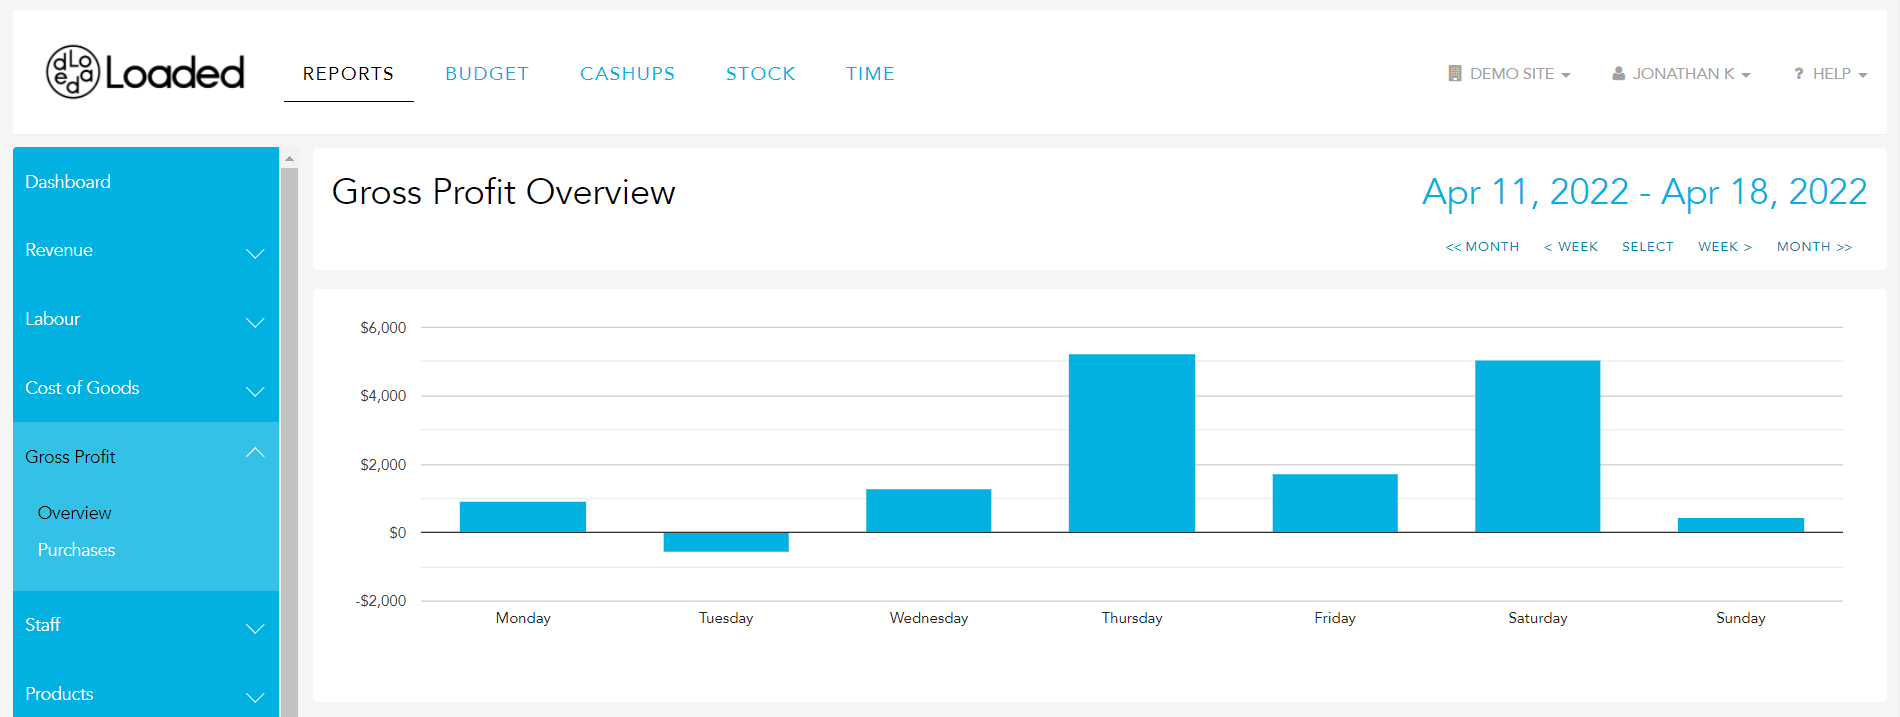
Task: Go to the Cashups tab
Action: click(x=628, y=74)
